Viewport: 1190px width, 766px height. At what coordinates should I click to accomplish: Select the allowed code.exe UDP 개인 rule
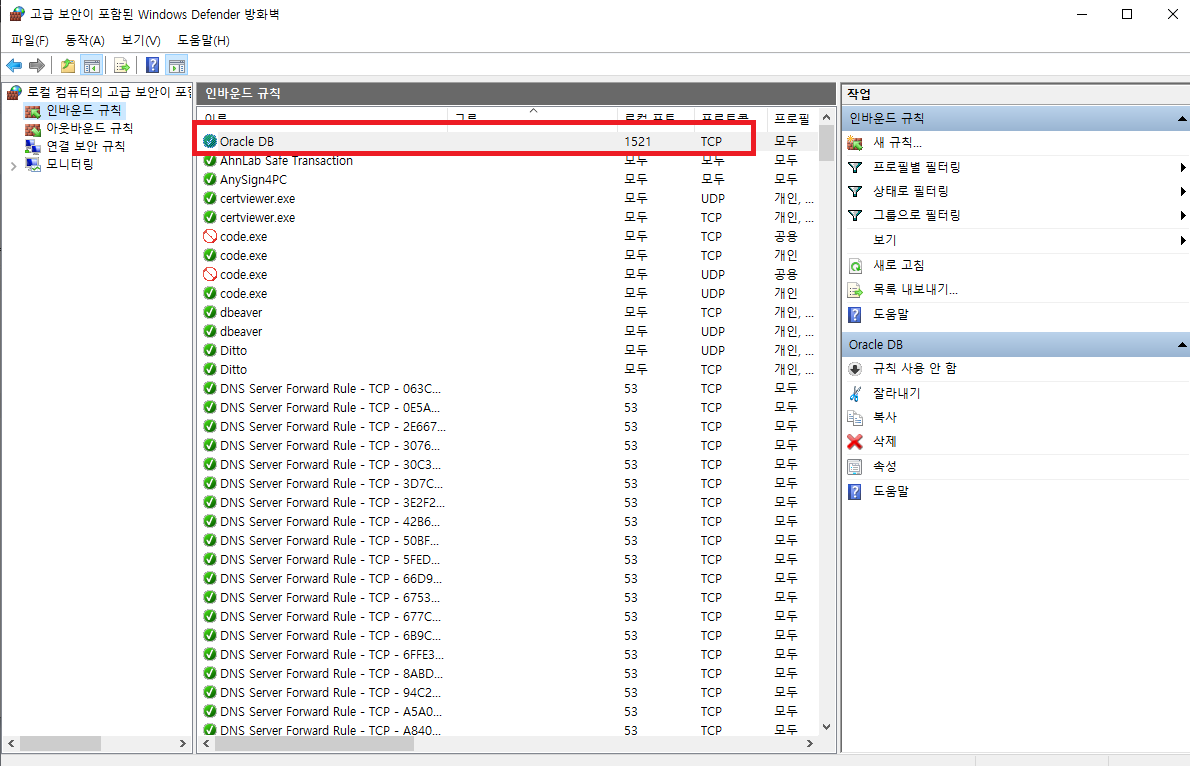(507, 293)
